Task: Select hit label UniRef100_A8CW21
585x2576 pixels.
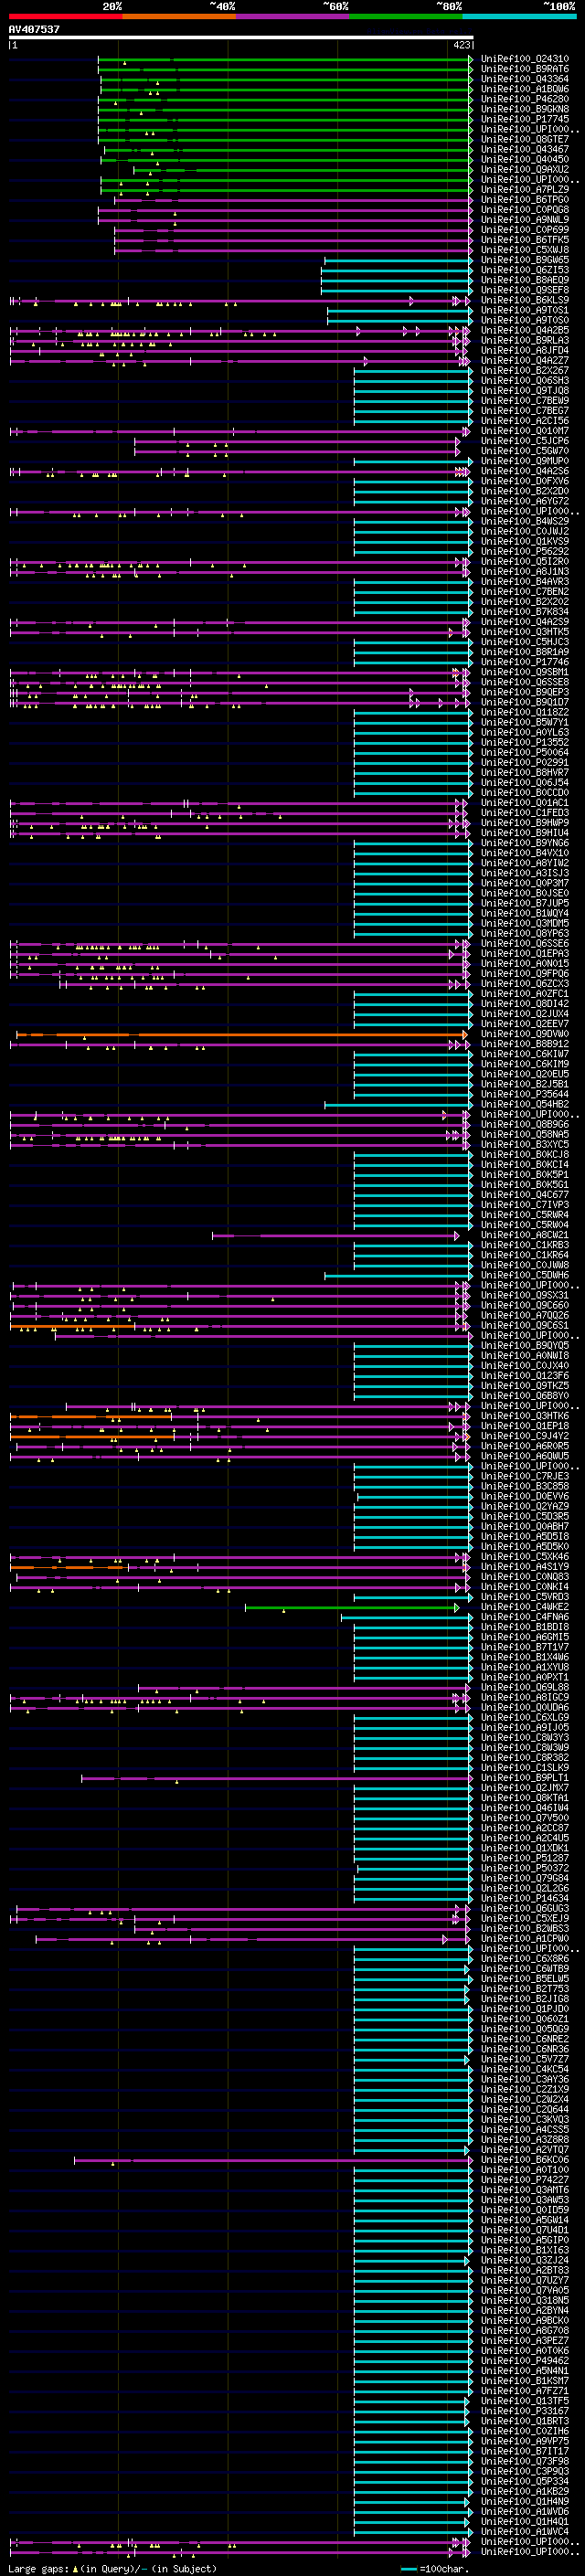Action: 524,1235
